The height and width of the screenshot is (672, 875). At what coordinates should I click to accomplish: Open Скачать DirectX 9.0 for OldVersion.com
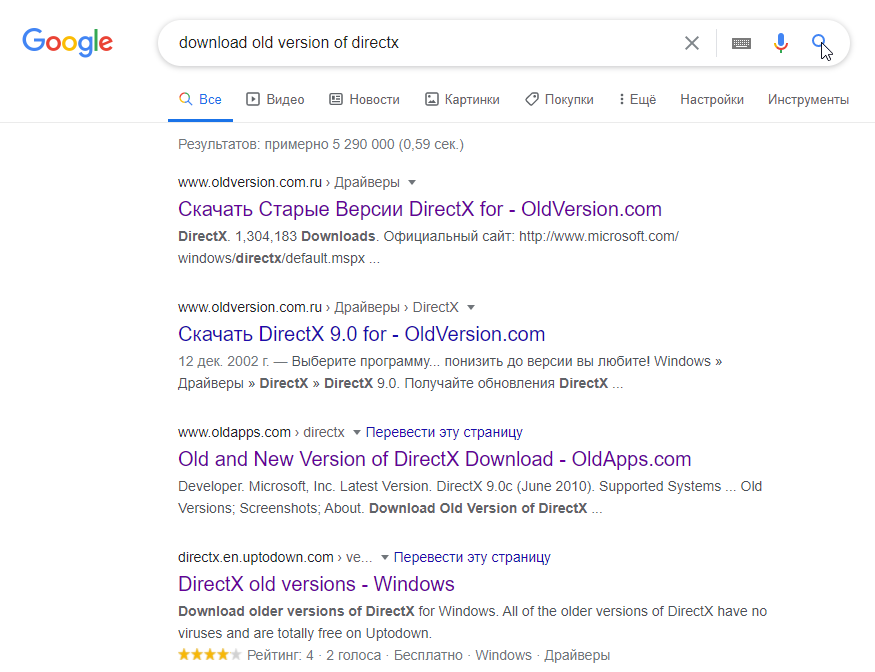point(362,334)
